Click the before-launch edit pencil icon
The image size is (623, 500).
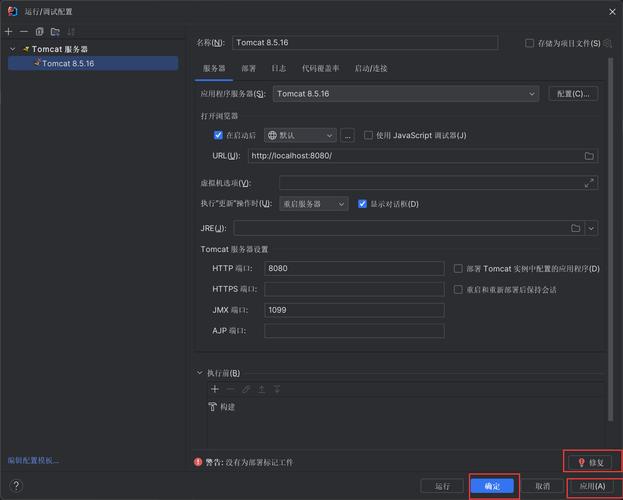click(x=246, y=389)
